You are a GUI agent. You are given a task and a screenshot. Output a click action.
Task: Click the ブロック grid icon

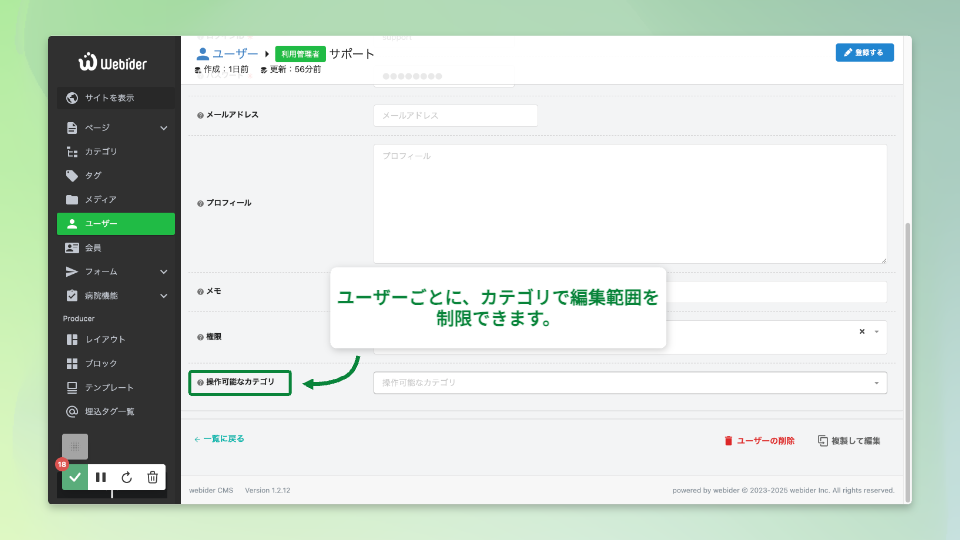pyautogui.click(x=72, y=364)
